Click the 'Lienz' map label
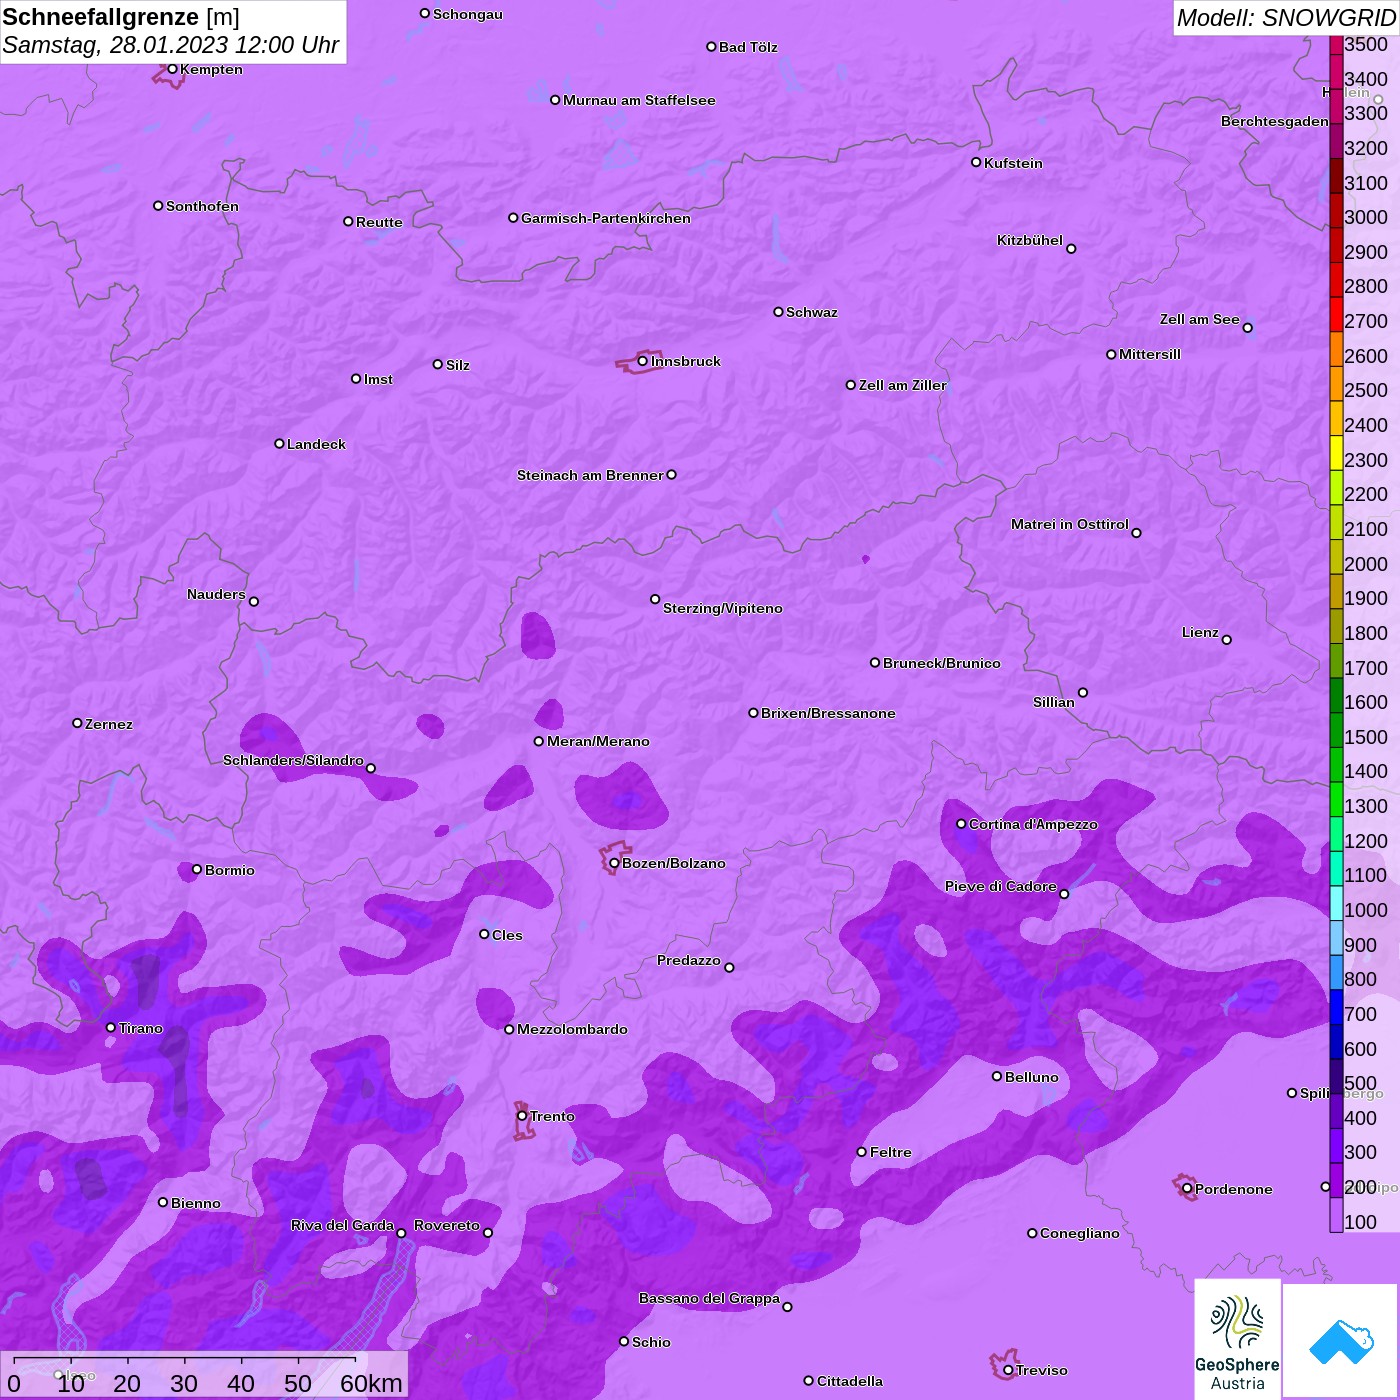1400x1400 pixels. tap(1200, 632)
